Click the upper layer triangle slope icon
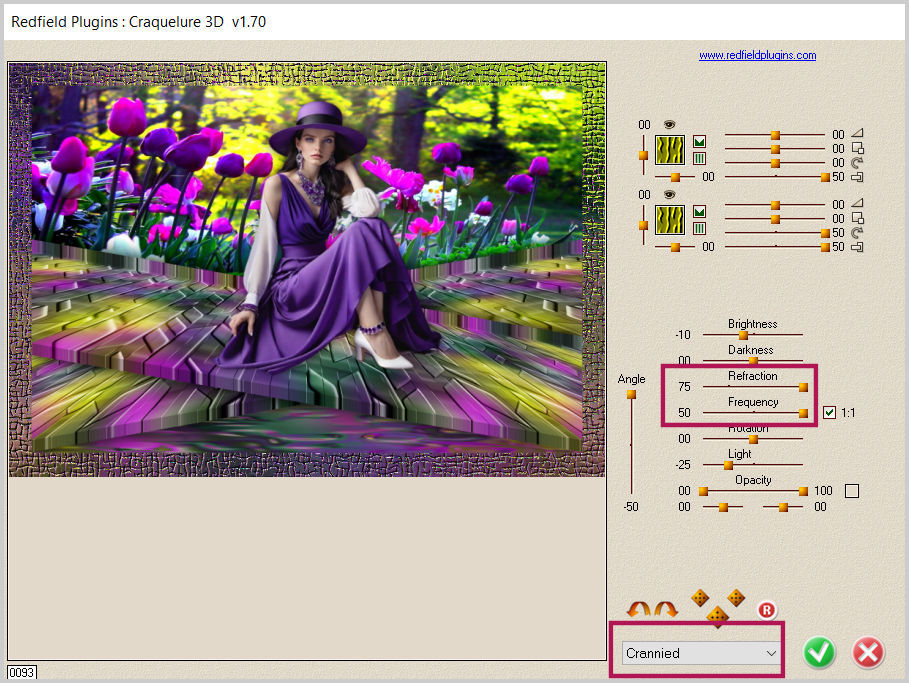 coord(857,133)
